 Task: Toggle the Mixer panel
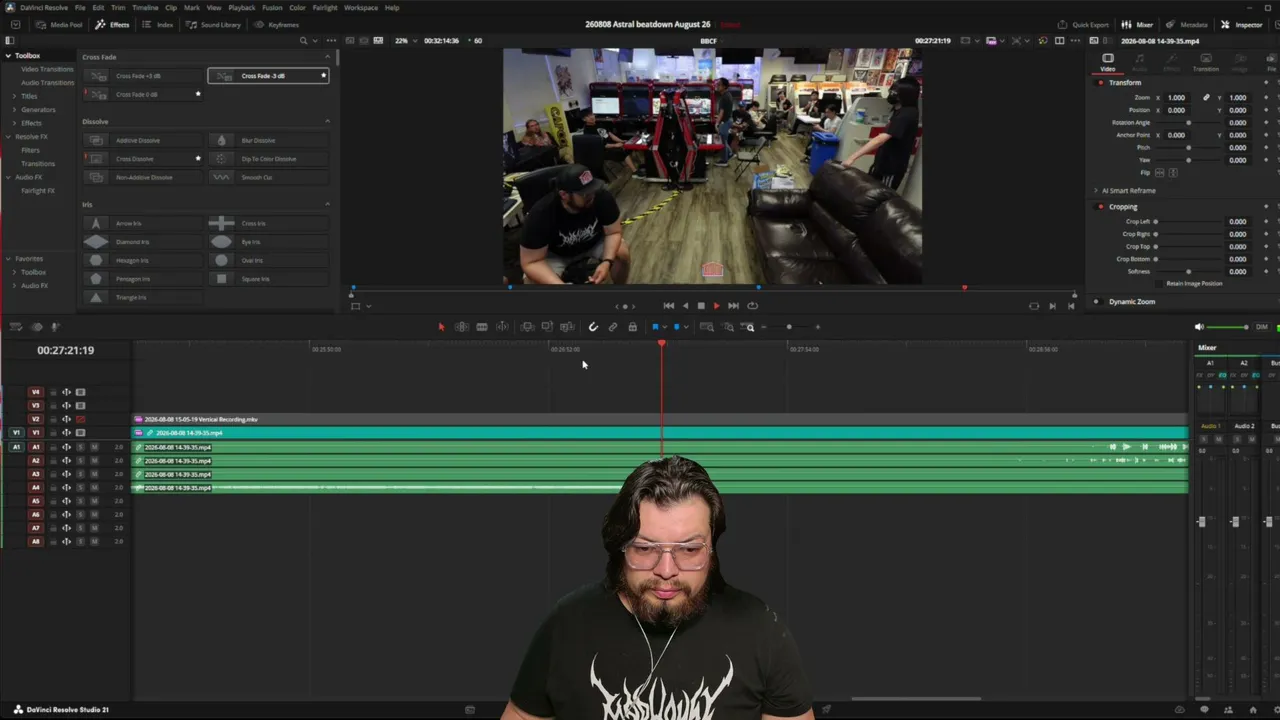pyautogui.click(x=1137, y=24)
